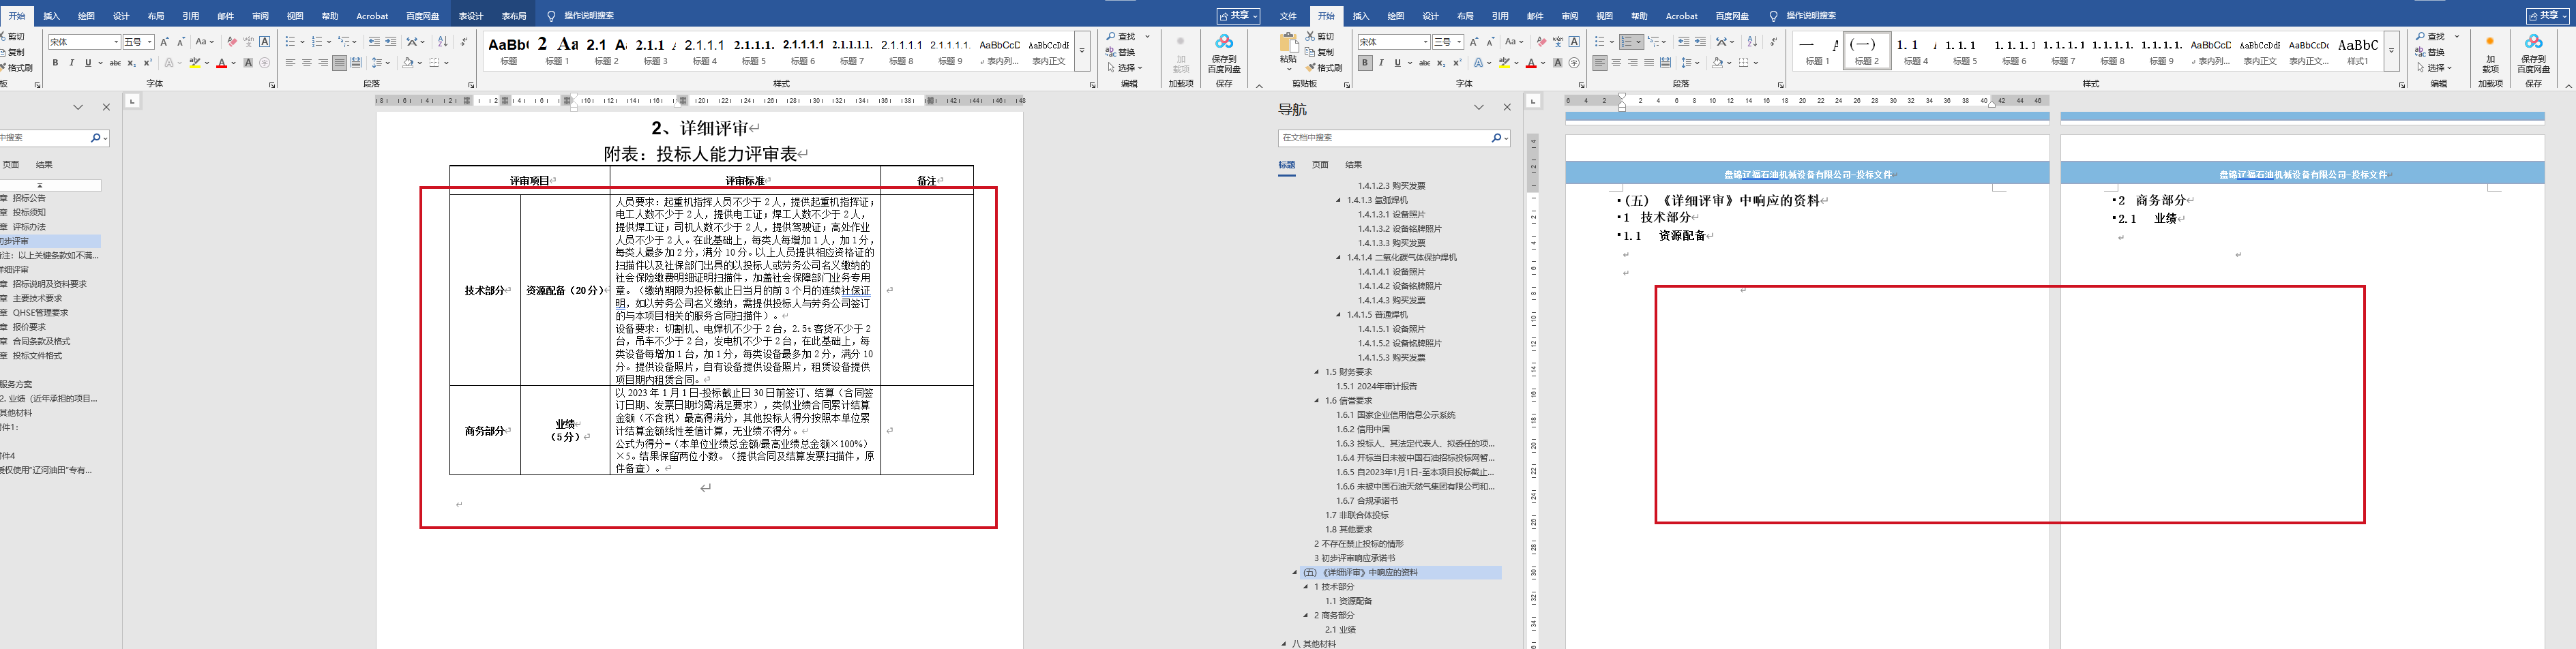Increase font size in the right window's ribbon

(1474, 42)
